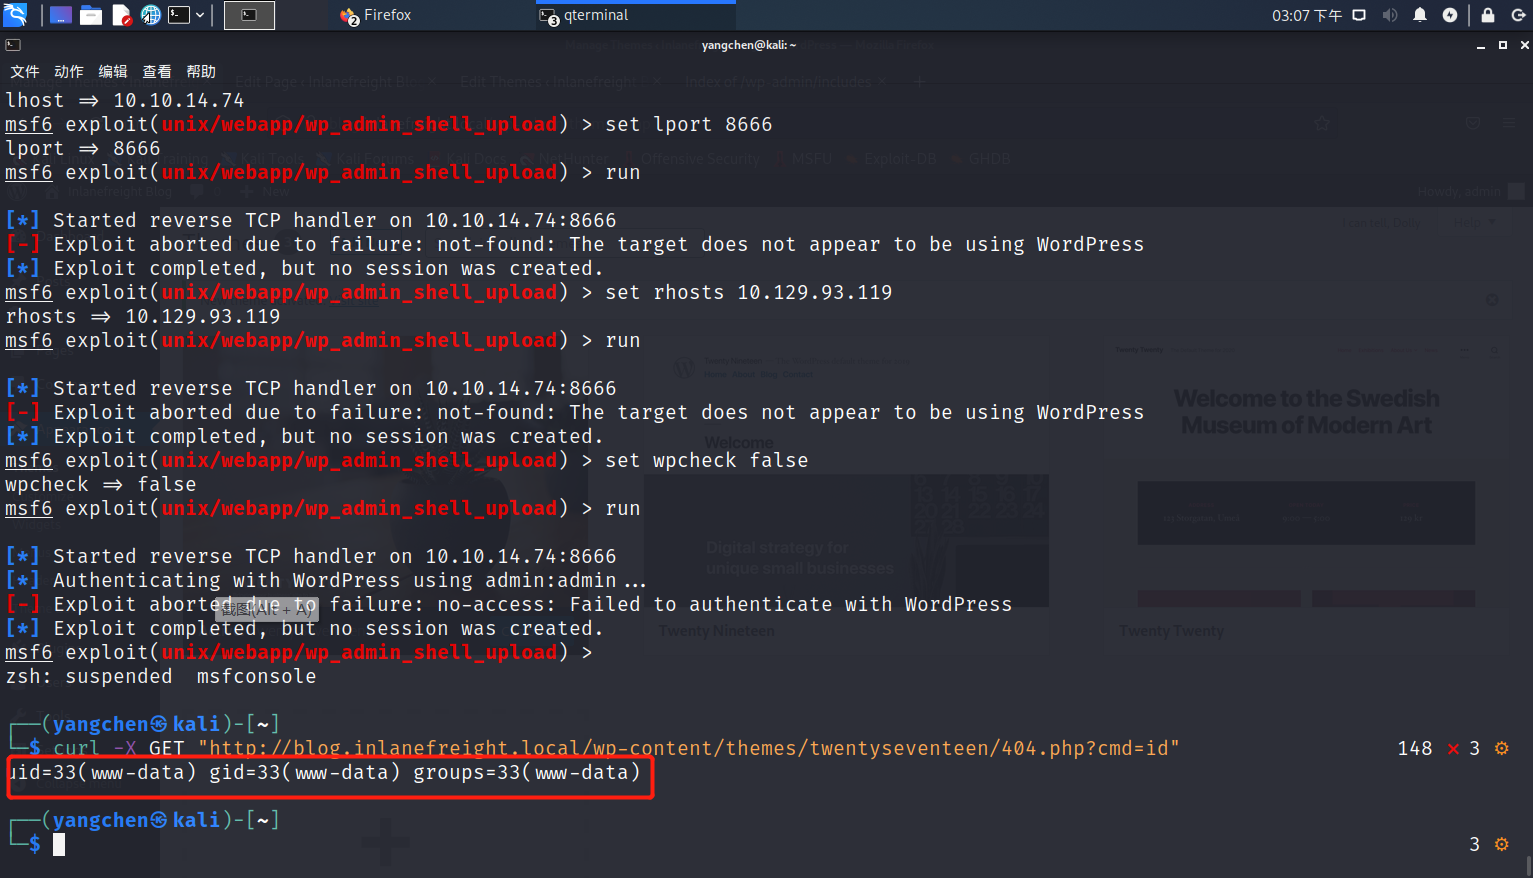The height and width of the screenshot is (878, 1533).
Task: Click the volume speaker icon in the tray
Action: point(1390,15)
